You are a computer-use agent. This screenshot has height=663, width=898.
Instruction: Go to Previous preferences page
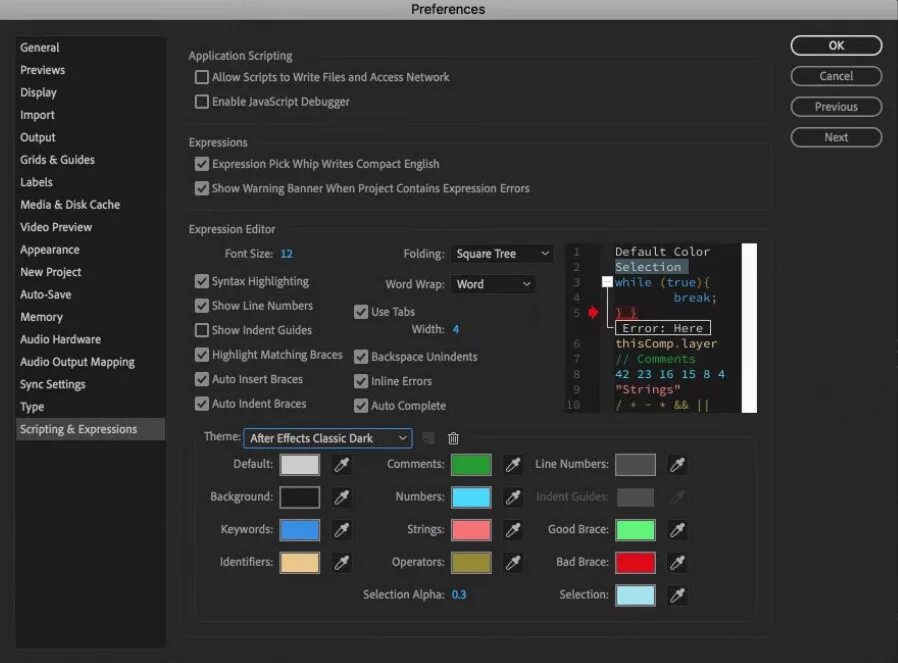pos(836,106)
